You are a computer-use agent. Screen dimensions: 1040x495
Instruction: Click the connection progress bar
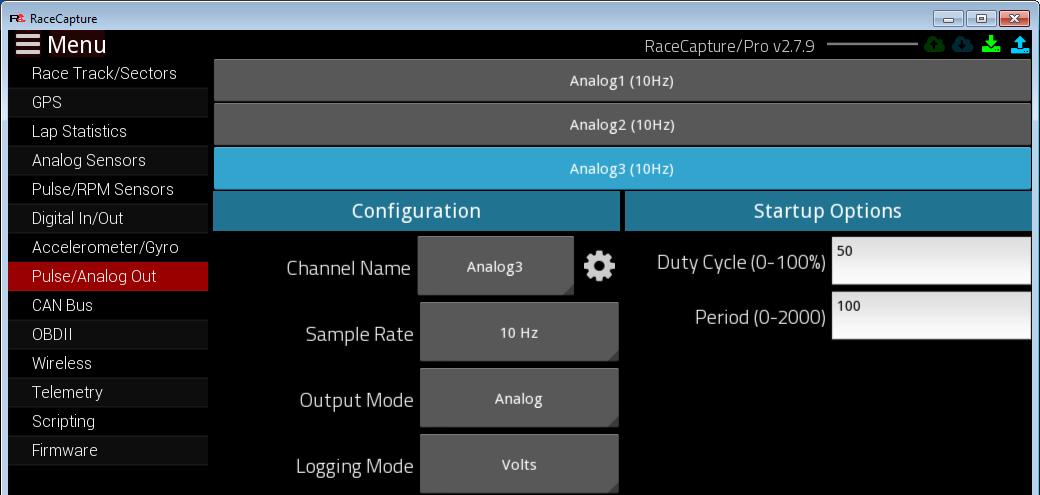(872, 44)
